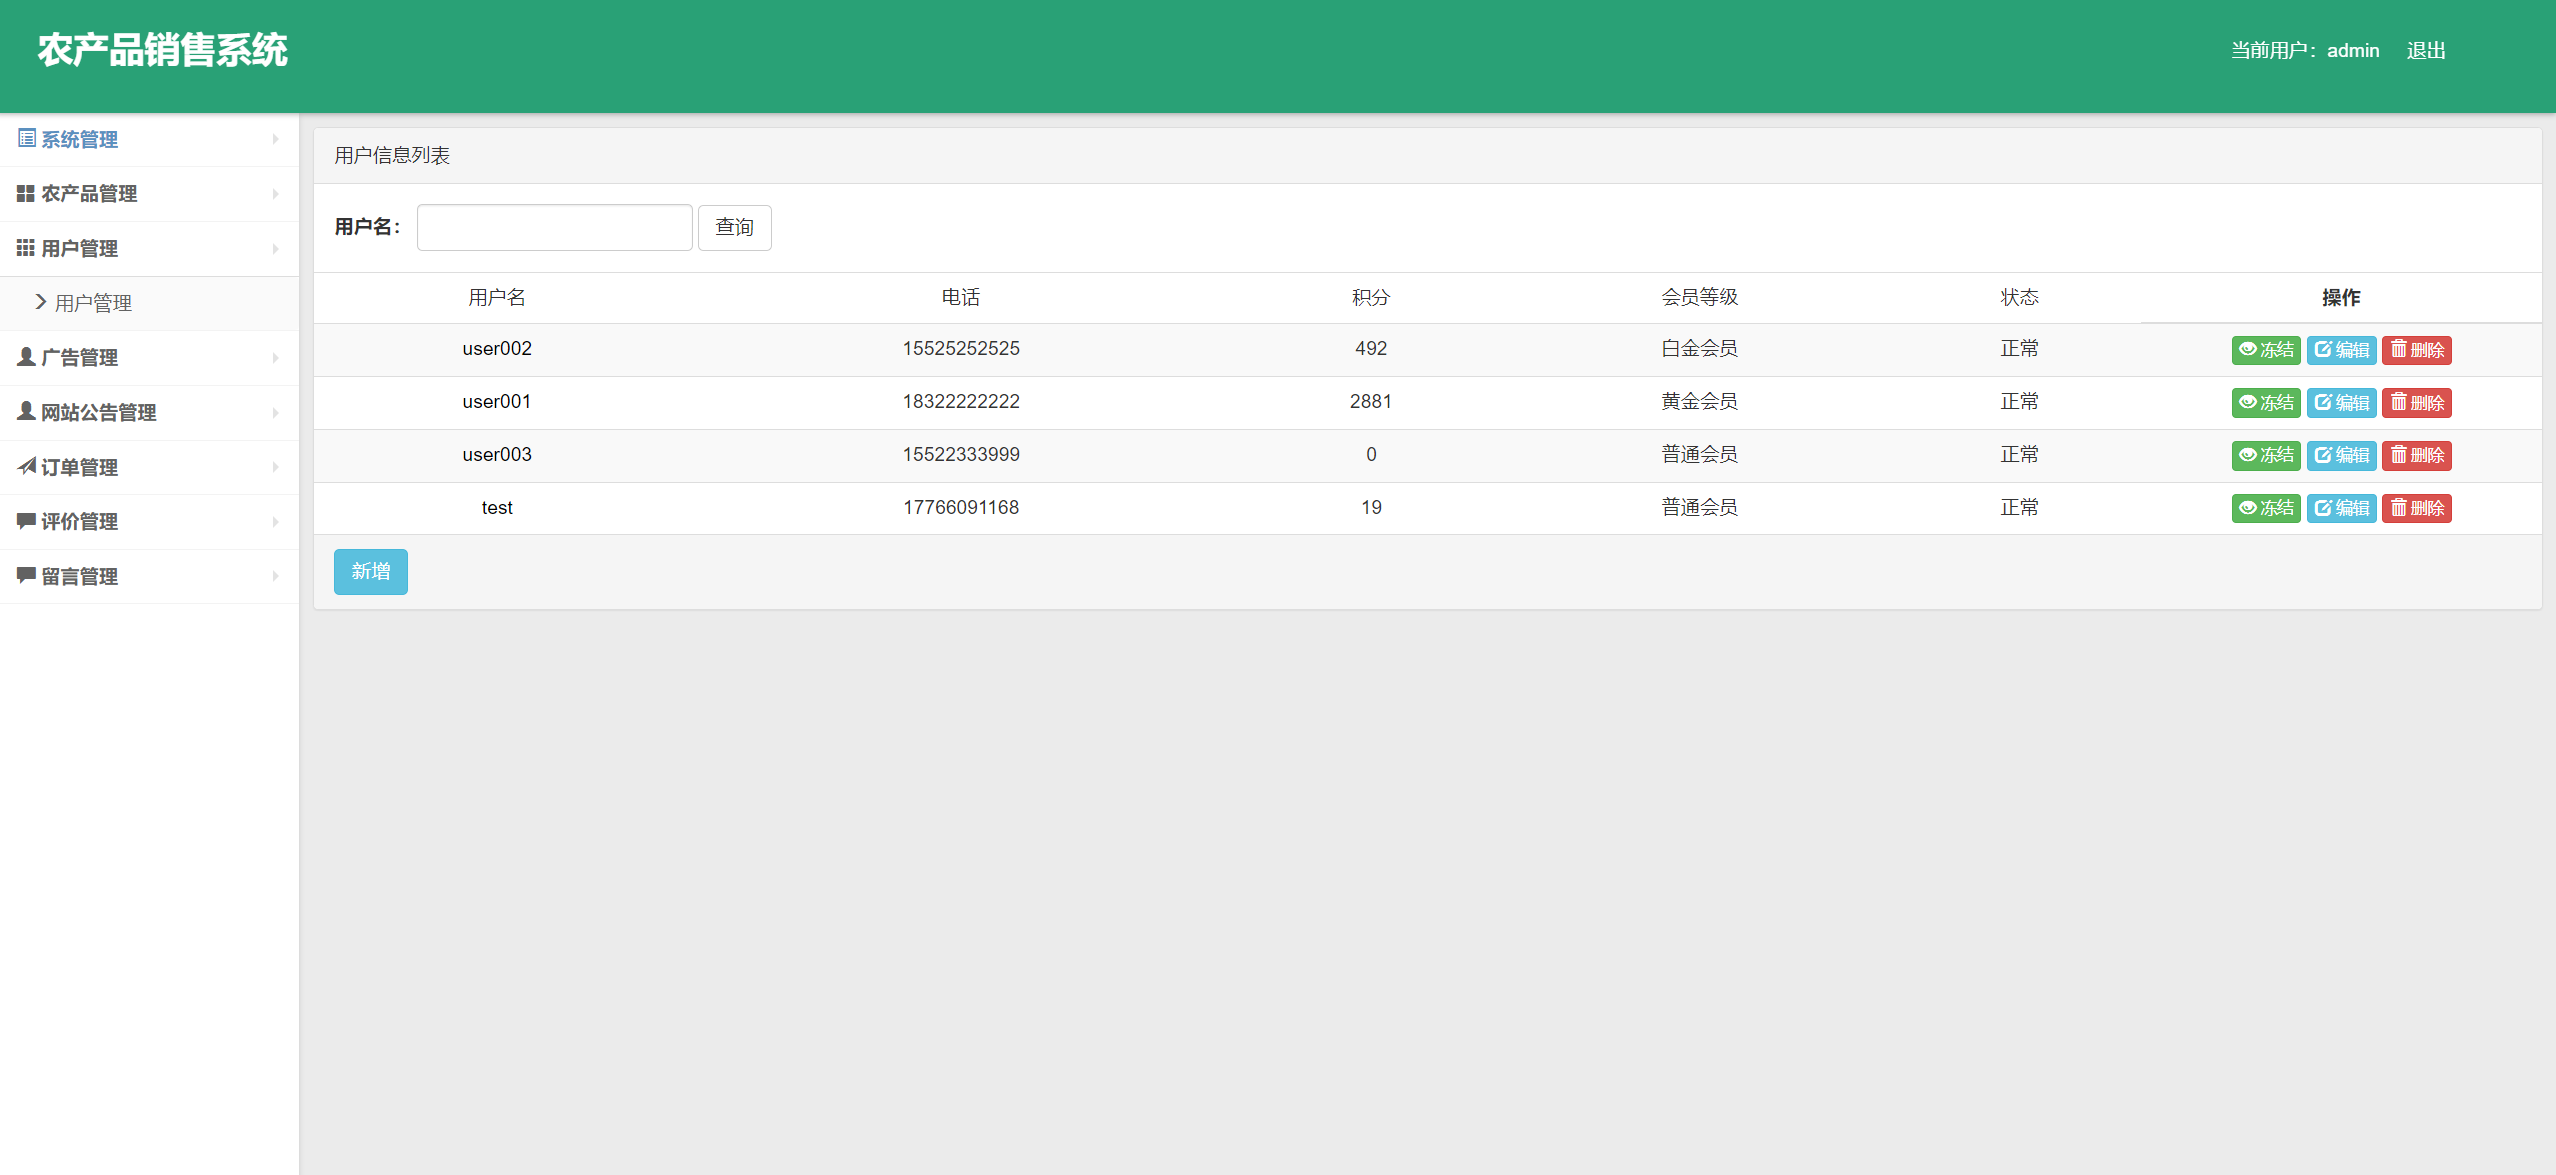Click the 退出 logout link
This screenshot has width=2556, height=1175.
pyautogui.click(x=2425, y=51)
